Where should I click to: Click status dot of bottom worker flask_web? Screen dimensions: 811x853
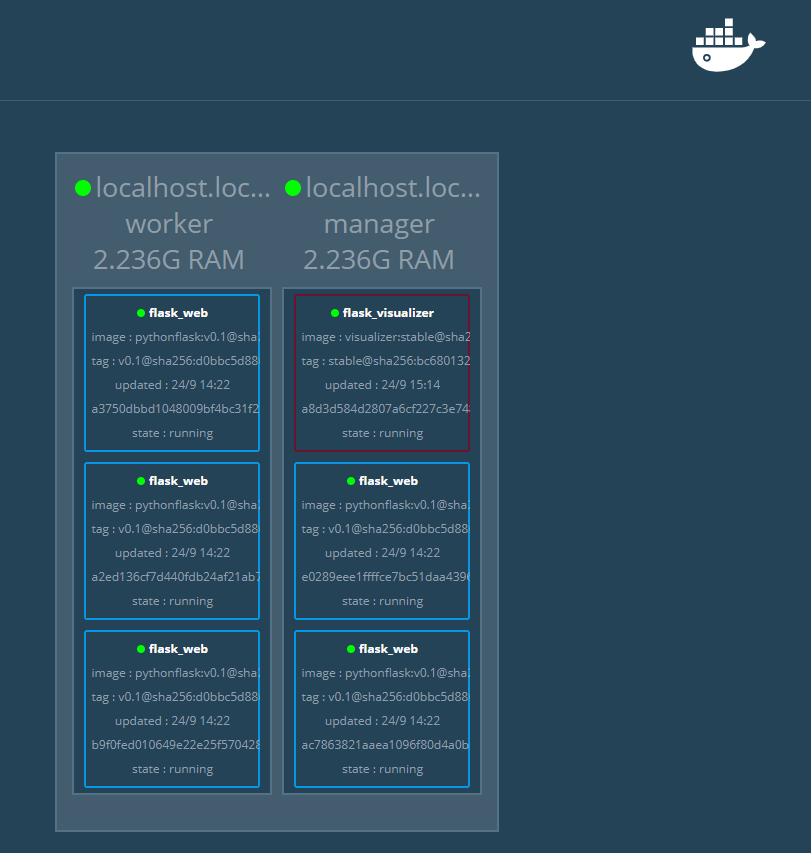click(141, 649)
